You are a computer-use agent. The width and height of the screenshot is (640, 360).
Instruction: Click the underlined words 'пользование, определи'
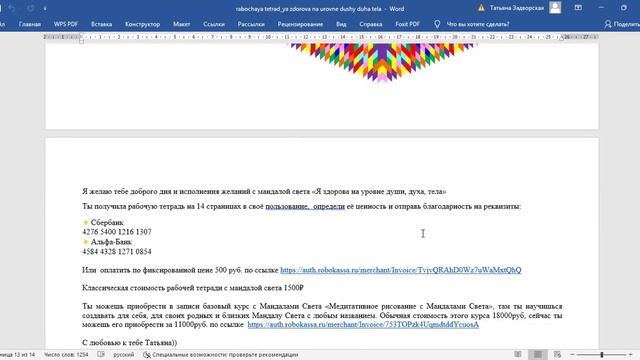click(x=305, y=207)
